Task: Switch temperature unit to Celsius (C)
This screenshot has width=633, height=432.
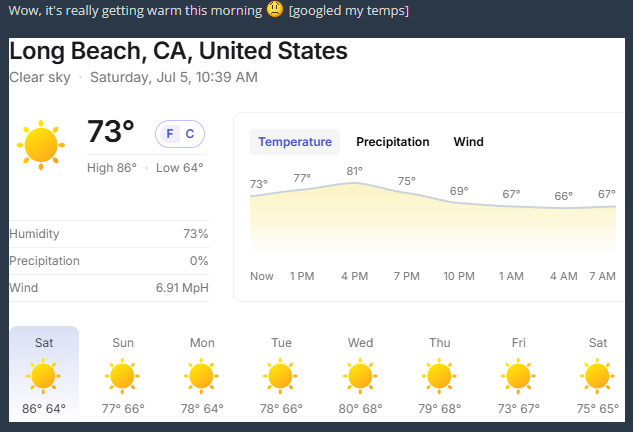Action: point(190,134)
